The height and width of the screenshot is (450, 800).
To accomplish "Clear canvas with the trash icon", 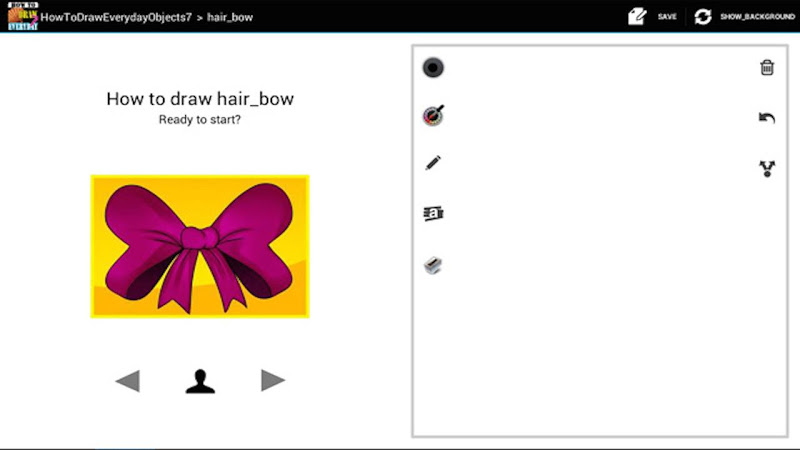I will [767, 67].
